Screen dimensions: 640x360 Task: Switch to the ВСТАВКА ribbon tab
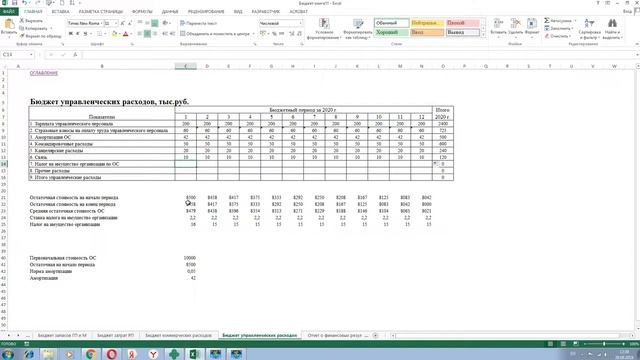pos(60,12)
